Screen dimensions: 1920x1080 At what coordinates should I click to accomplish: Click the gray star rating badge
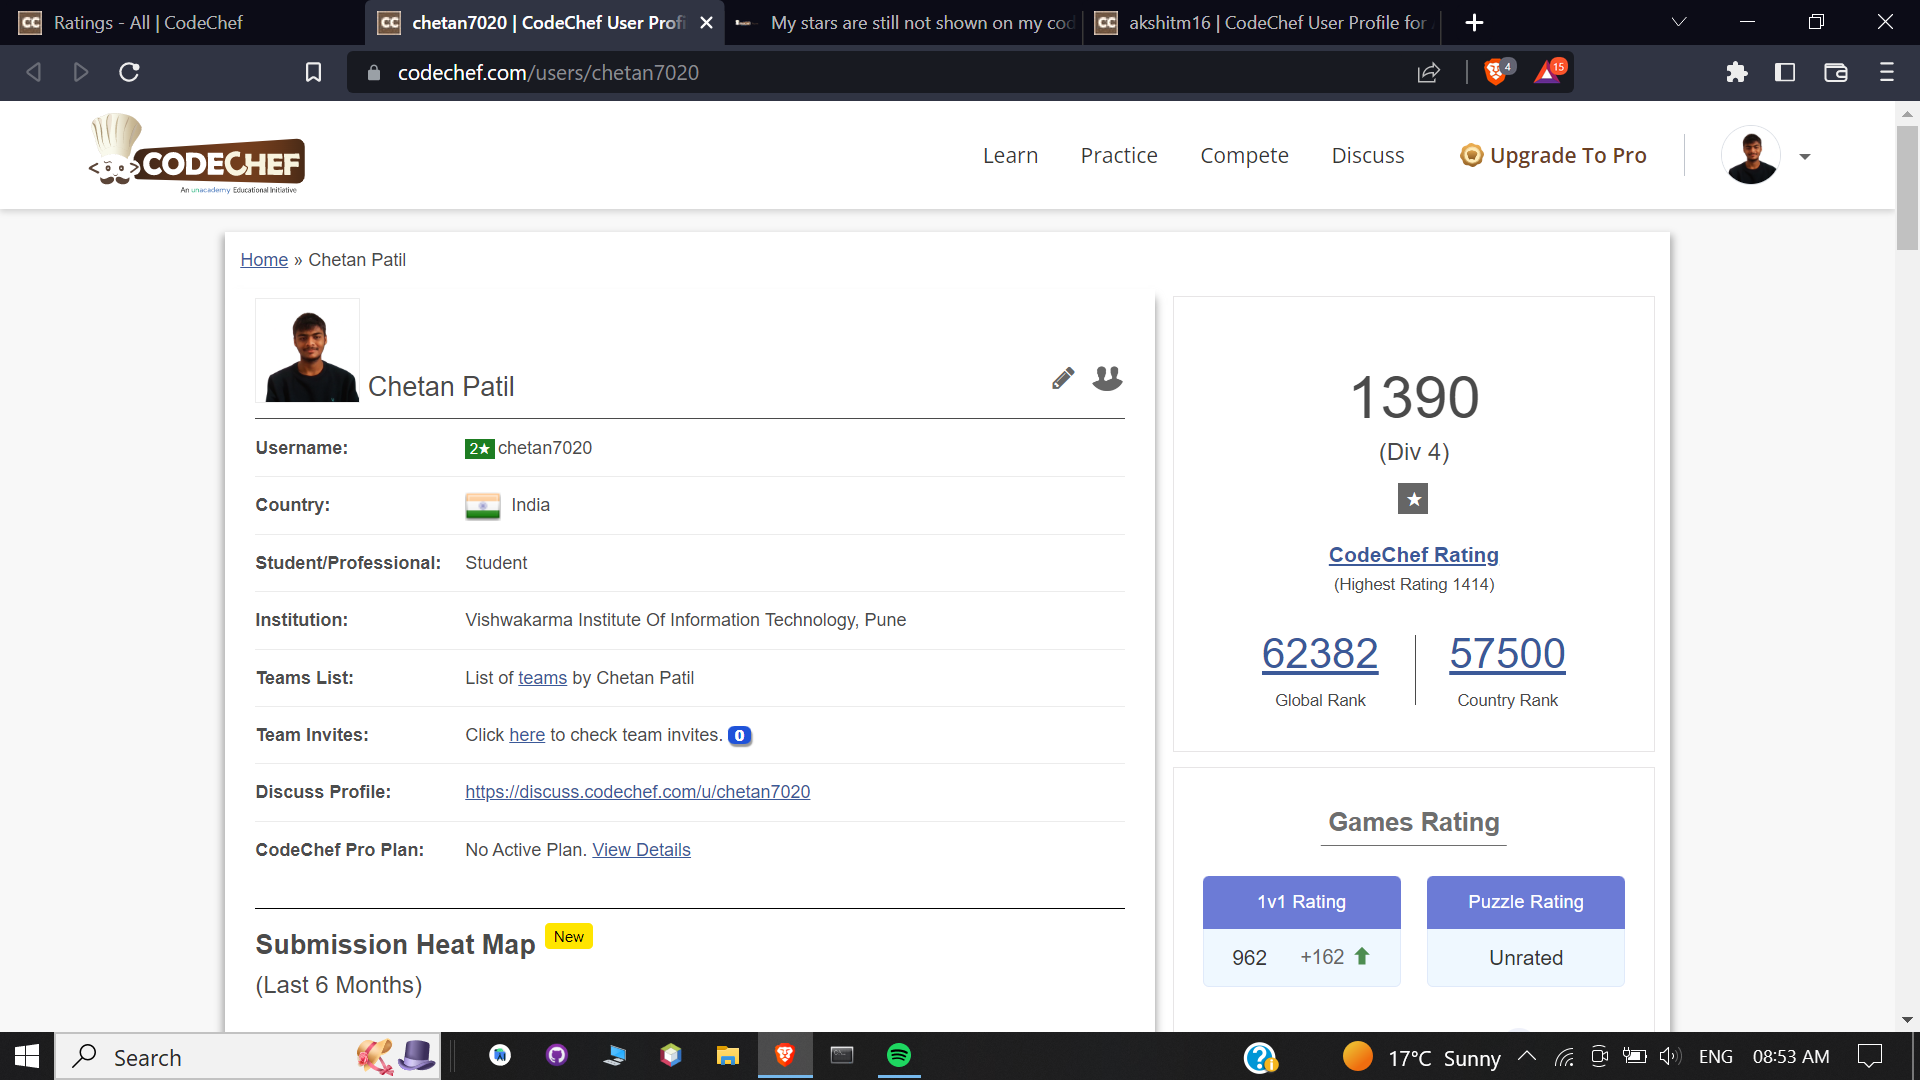point(1413,499)
